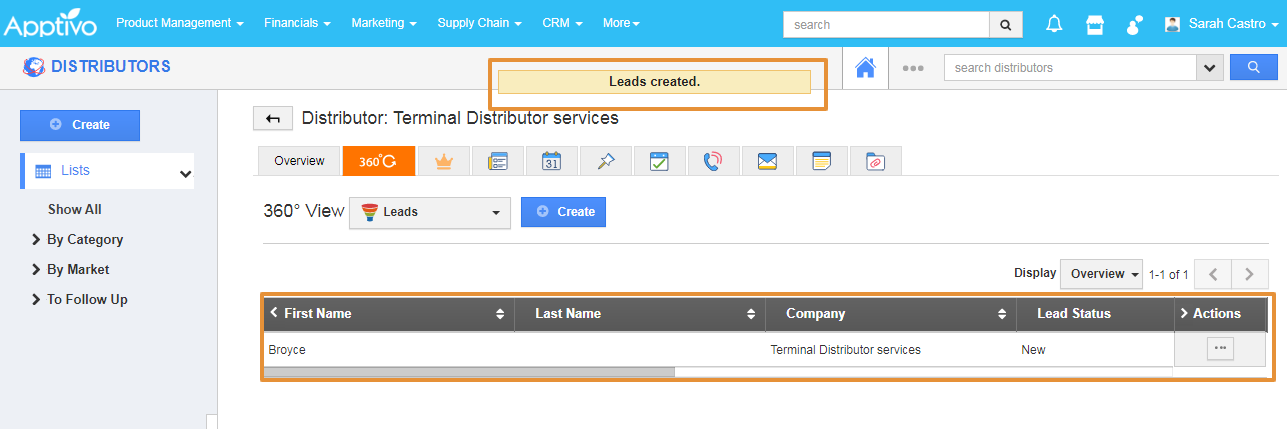
Task: Click the Create button beside Leads
Action: pyautogui.click(x=563, y=212)
